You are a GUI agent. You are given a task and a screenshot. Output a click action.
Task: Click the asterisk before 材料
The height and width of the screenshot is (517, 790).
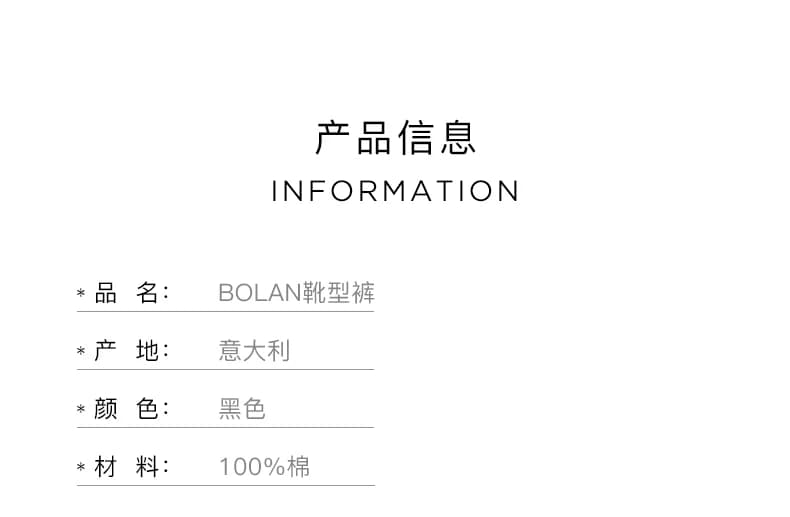[81, 468]
